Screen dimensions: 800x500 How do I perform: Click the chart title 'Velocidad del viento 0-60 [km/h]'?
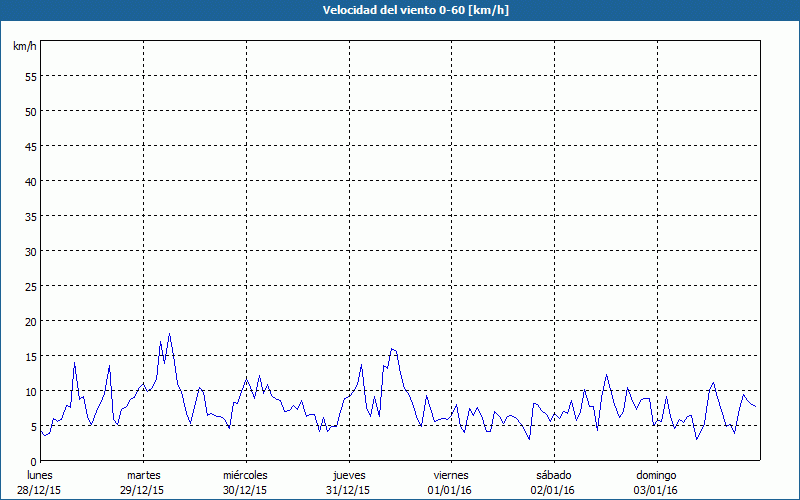click(399, 11)
